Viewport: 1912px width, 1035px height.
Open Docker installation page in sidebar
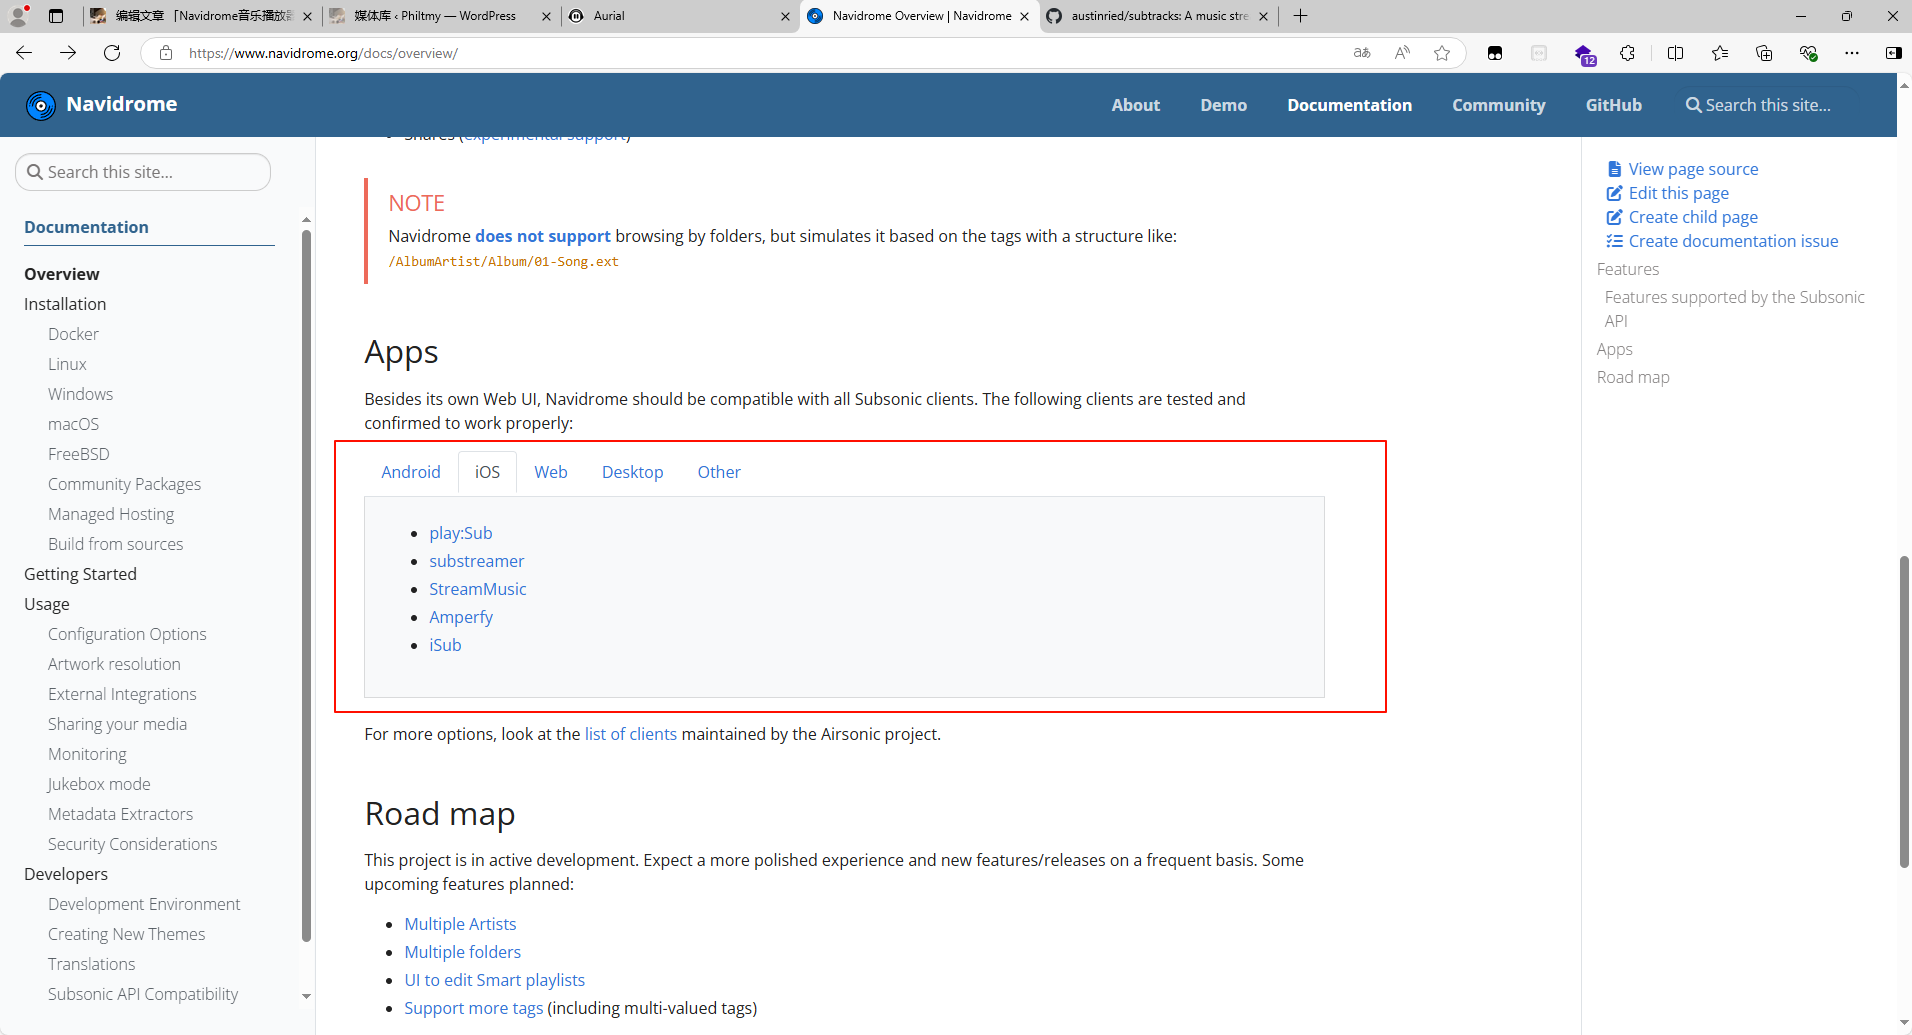73,334
